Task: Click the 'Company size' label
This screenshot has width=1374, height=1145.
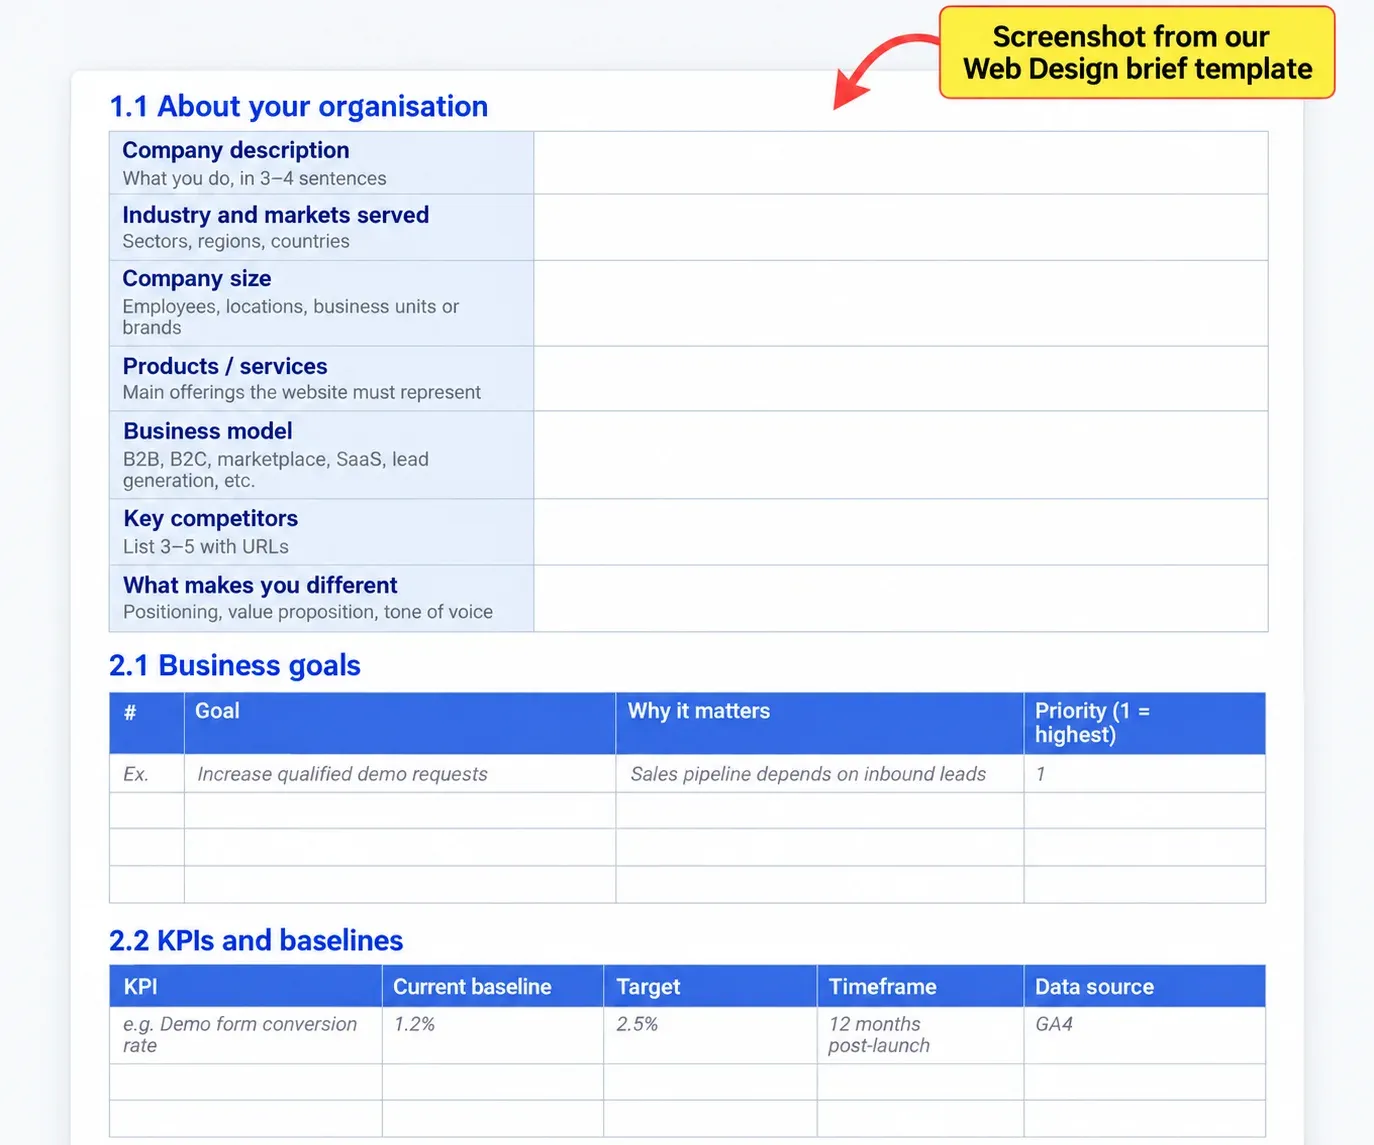Action: click(x=197, y=278)
